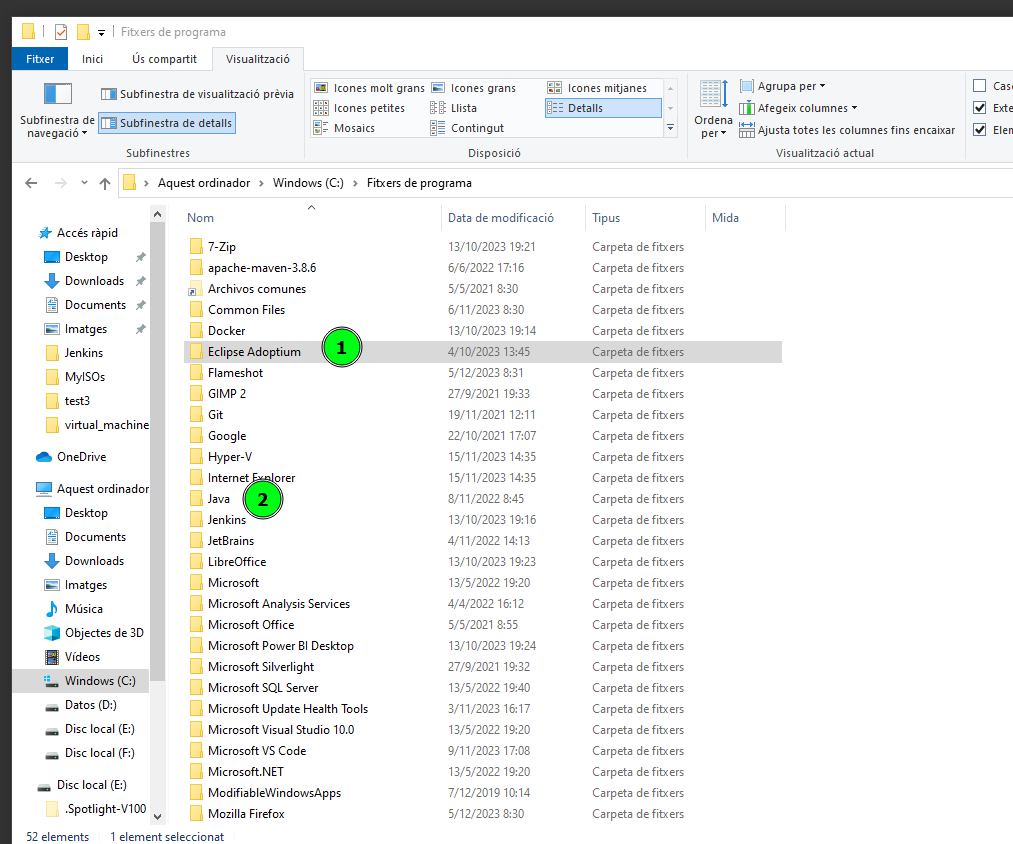Select the Microsoft VS Code folder
The image size is (1013, 844).
pyautogui.click(x=483, y=751)
